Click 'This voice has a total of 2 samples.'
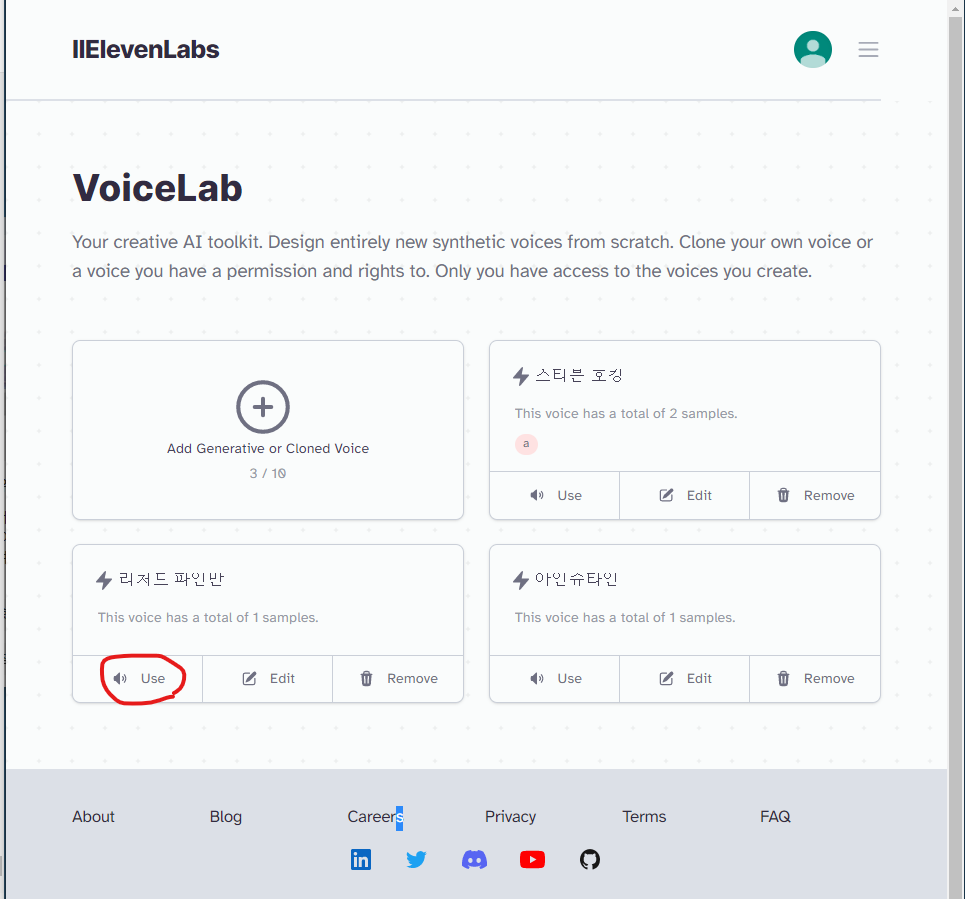The width and height of the screenshot is (965, 899). tap(626, 414)
